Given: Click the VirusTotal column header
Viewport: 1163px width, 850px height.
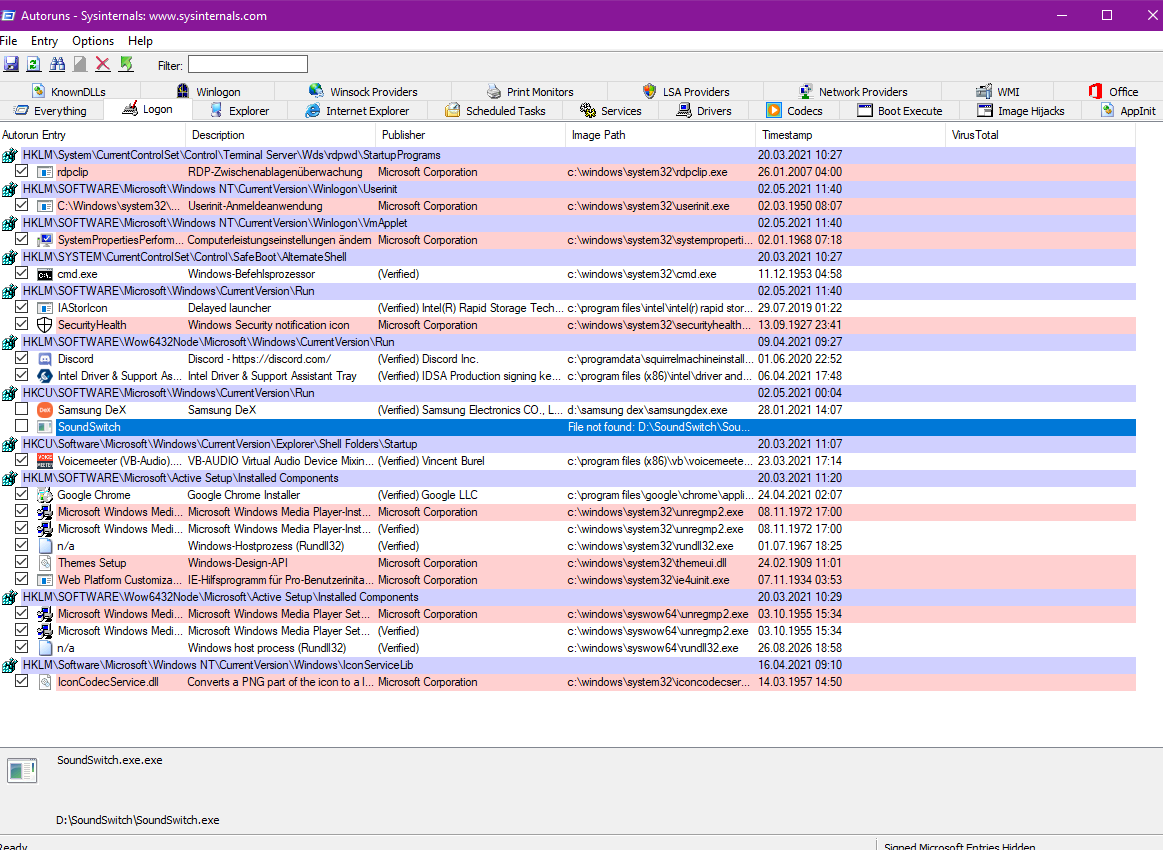Looking at the screenshot, I should click(x=1040, y=135).
